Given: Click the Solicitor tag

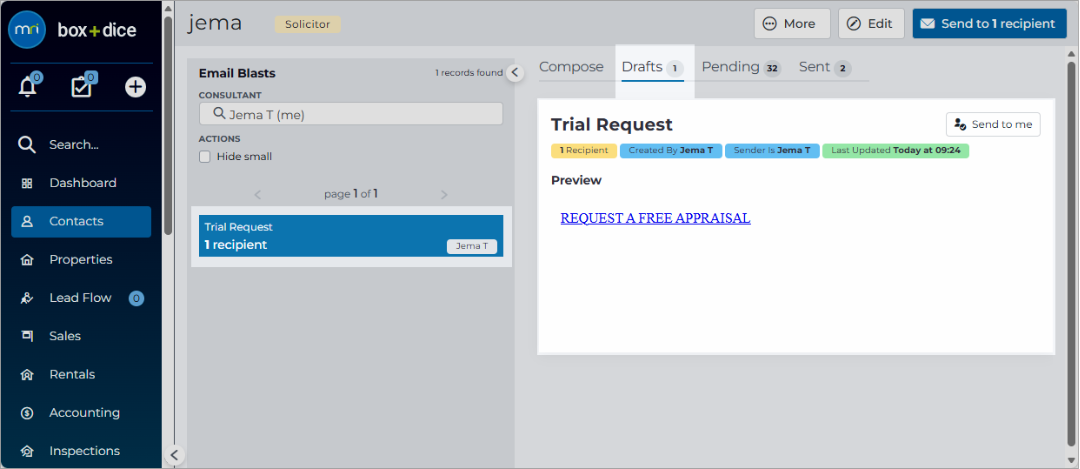Looking at the screenshot, I should [x=308, y=24].
